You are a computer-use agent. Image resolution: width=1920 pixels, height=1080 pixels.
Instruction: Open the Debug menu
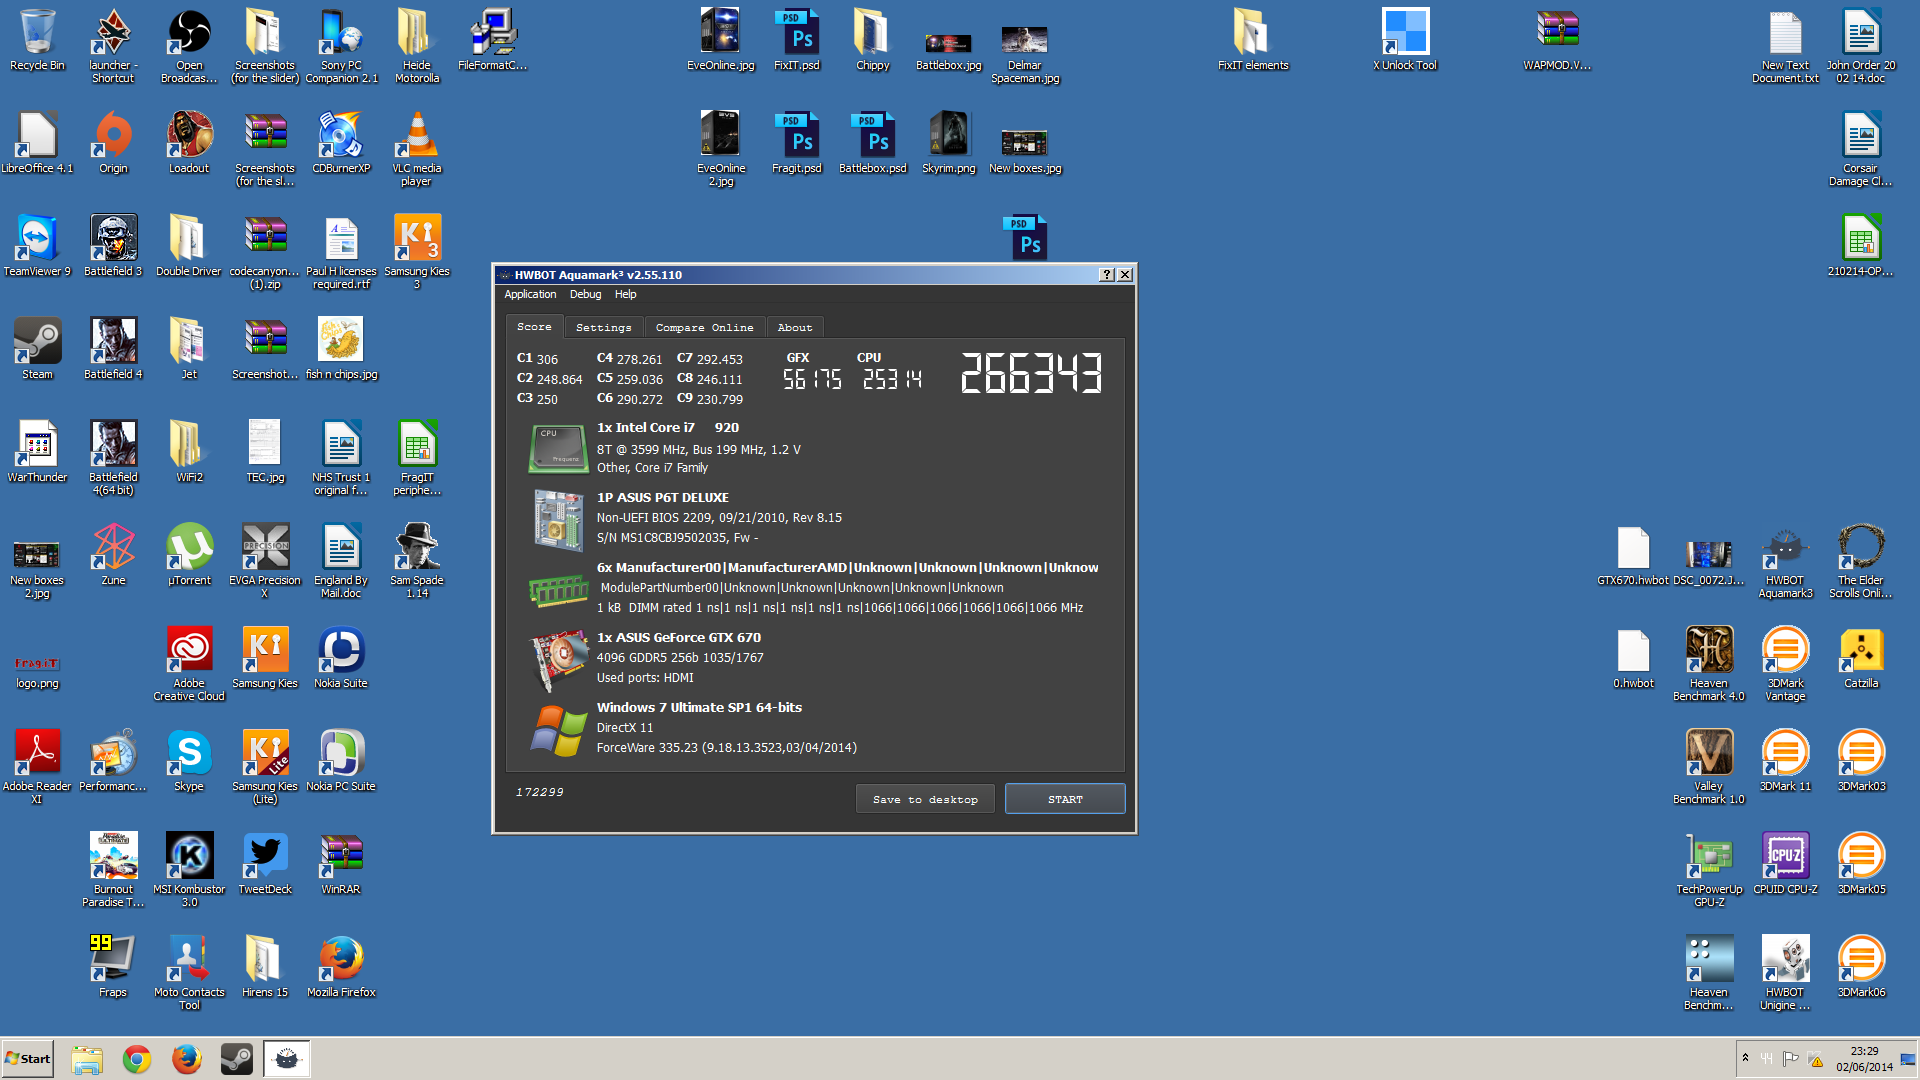point(585,294)
